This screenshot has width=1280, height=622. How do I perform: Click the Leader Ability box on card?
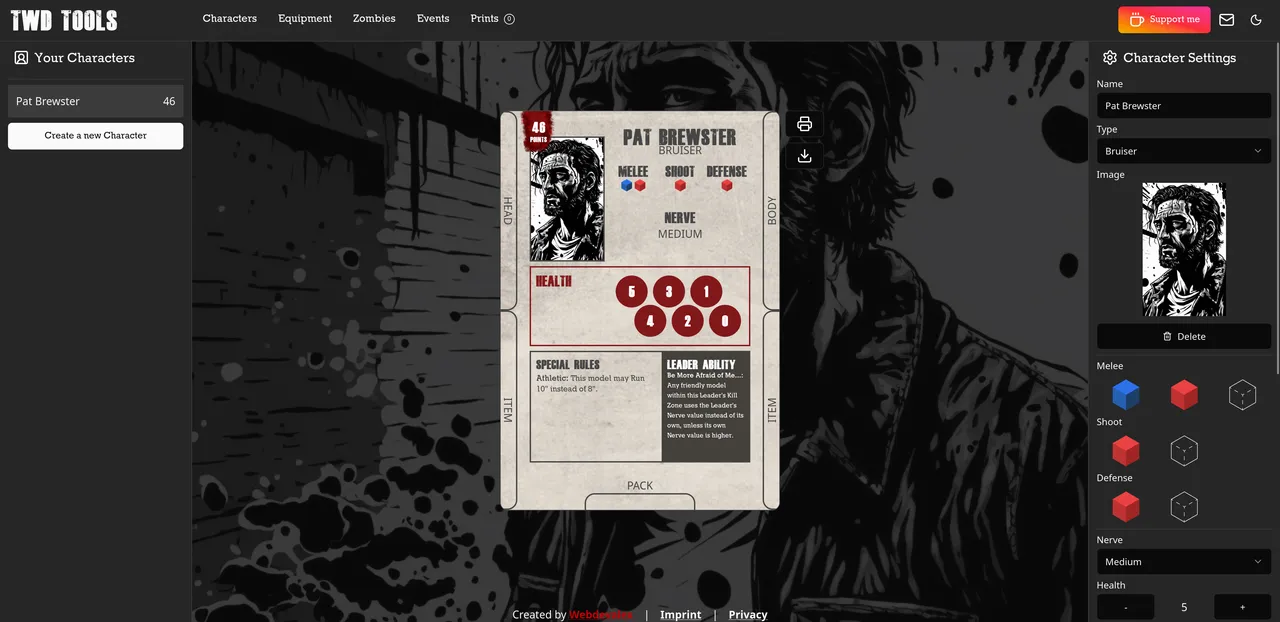[x=706, y=406]
